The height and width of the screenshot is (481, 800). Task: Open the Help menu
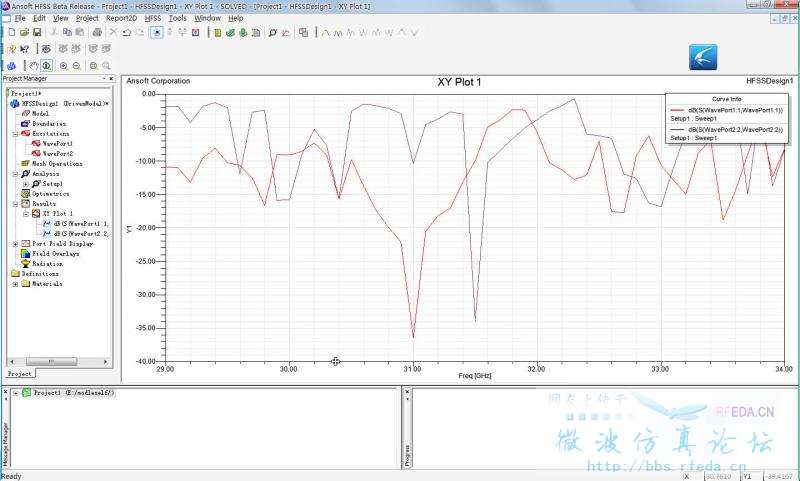coord(235,18)
